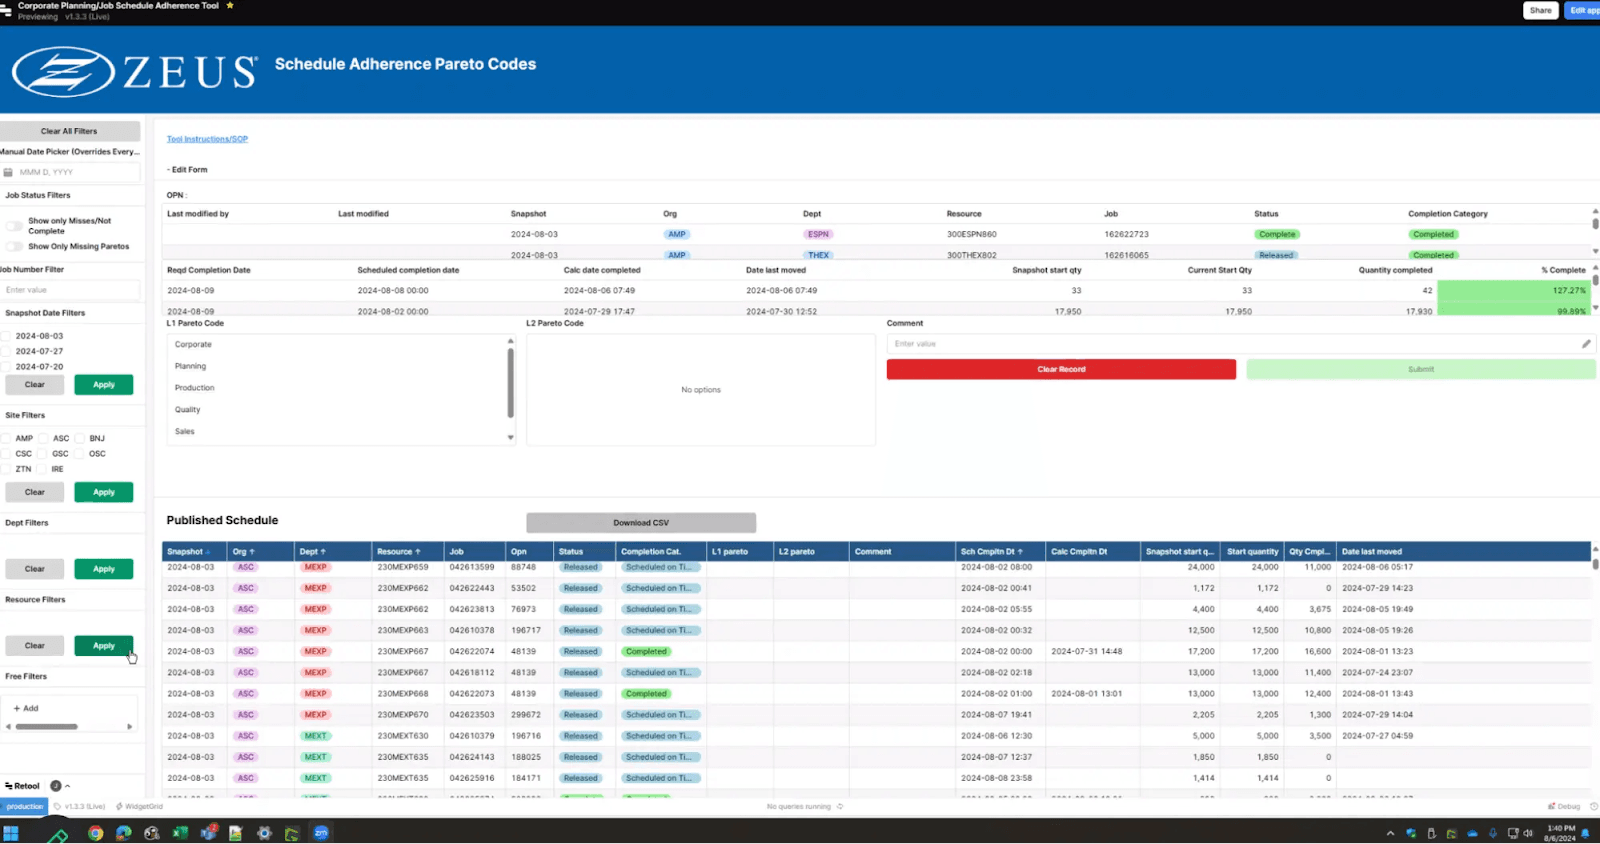Open the Tool Instructions/SOP link
The image size is (1600, 844).
[207, 139]
